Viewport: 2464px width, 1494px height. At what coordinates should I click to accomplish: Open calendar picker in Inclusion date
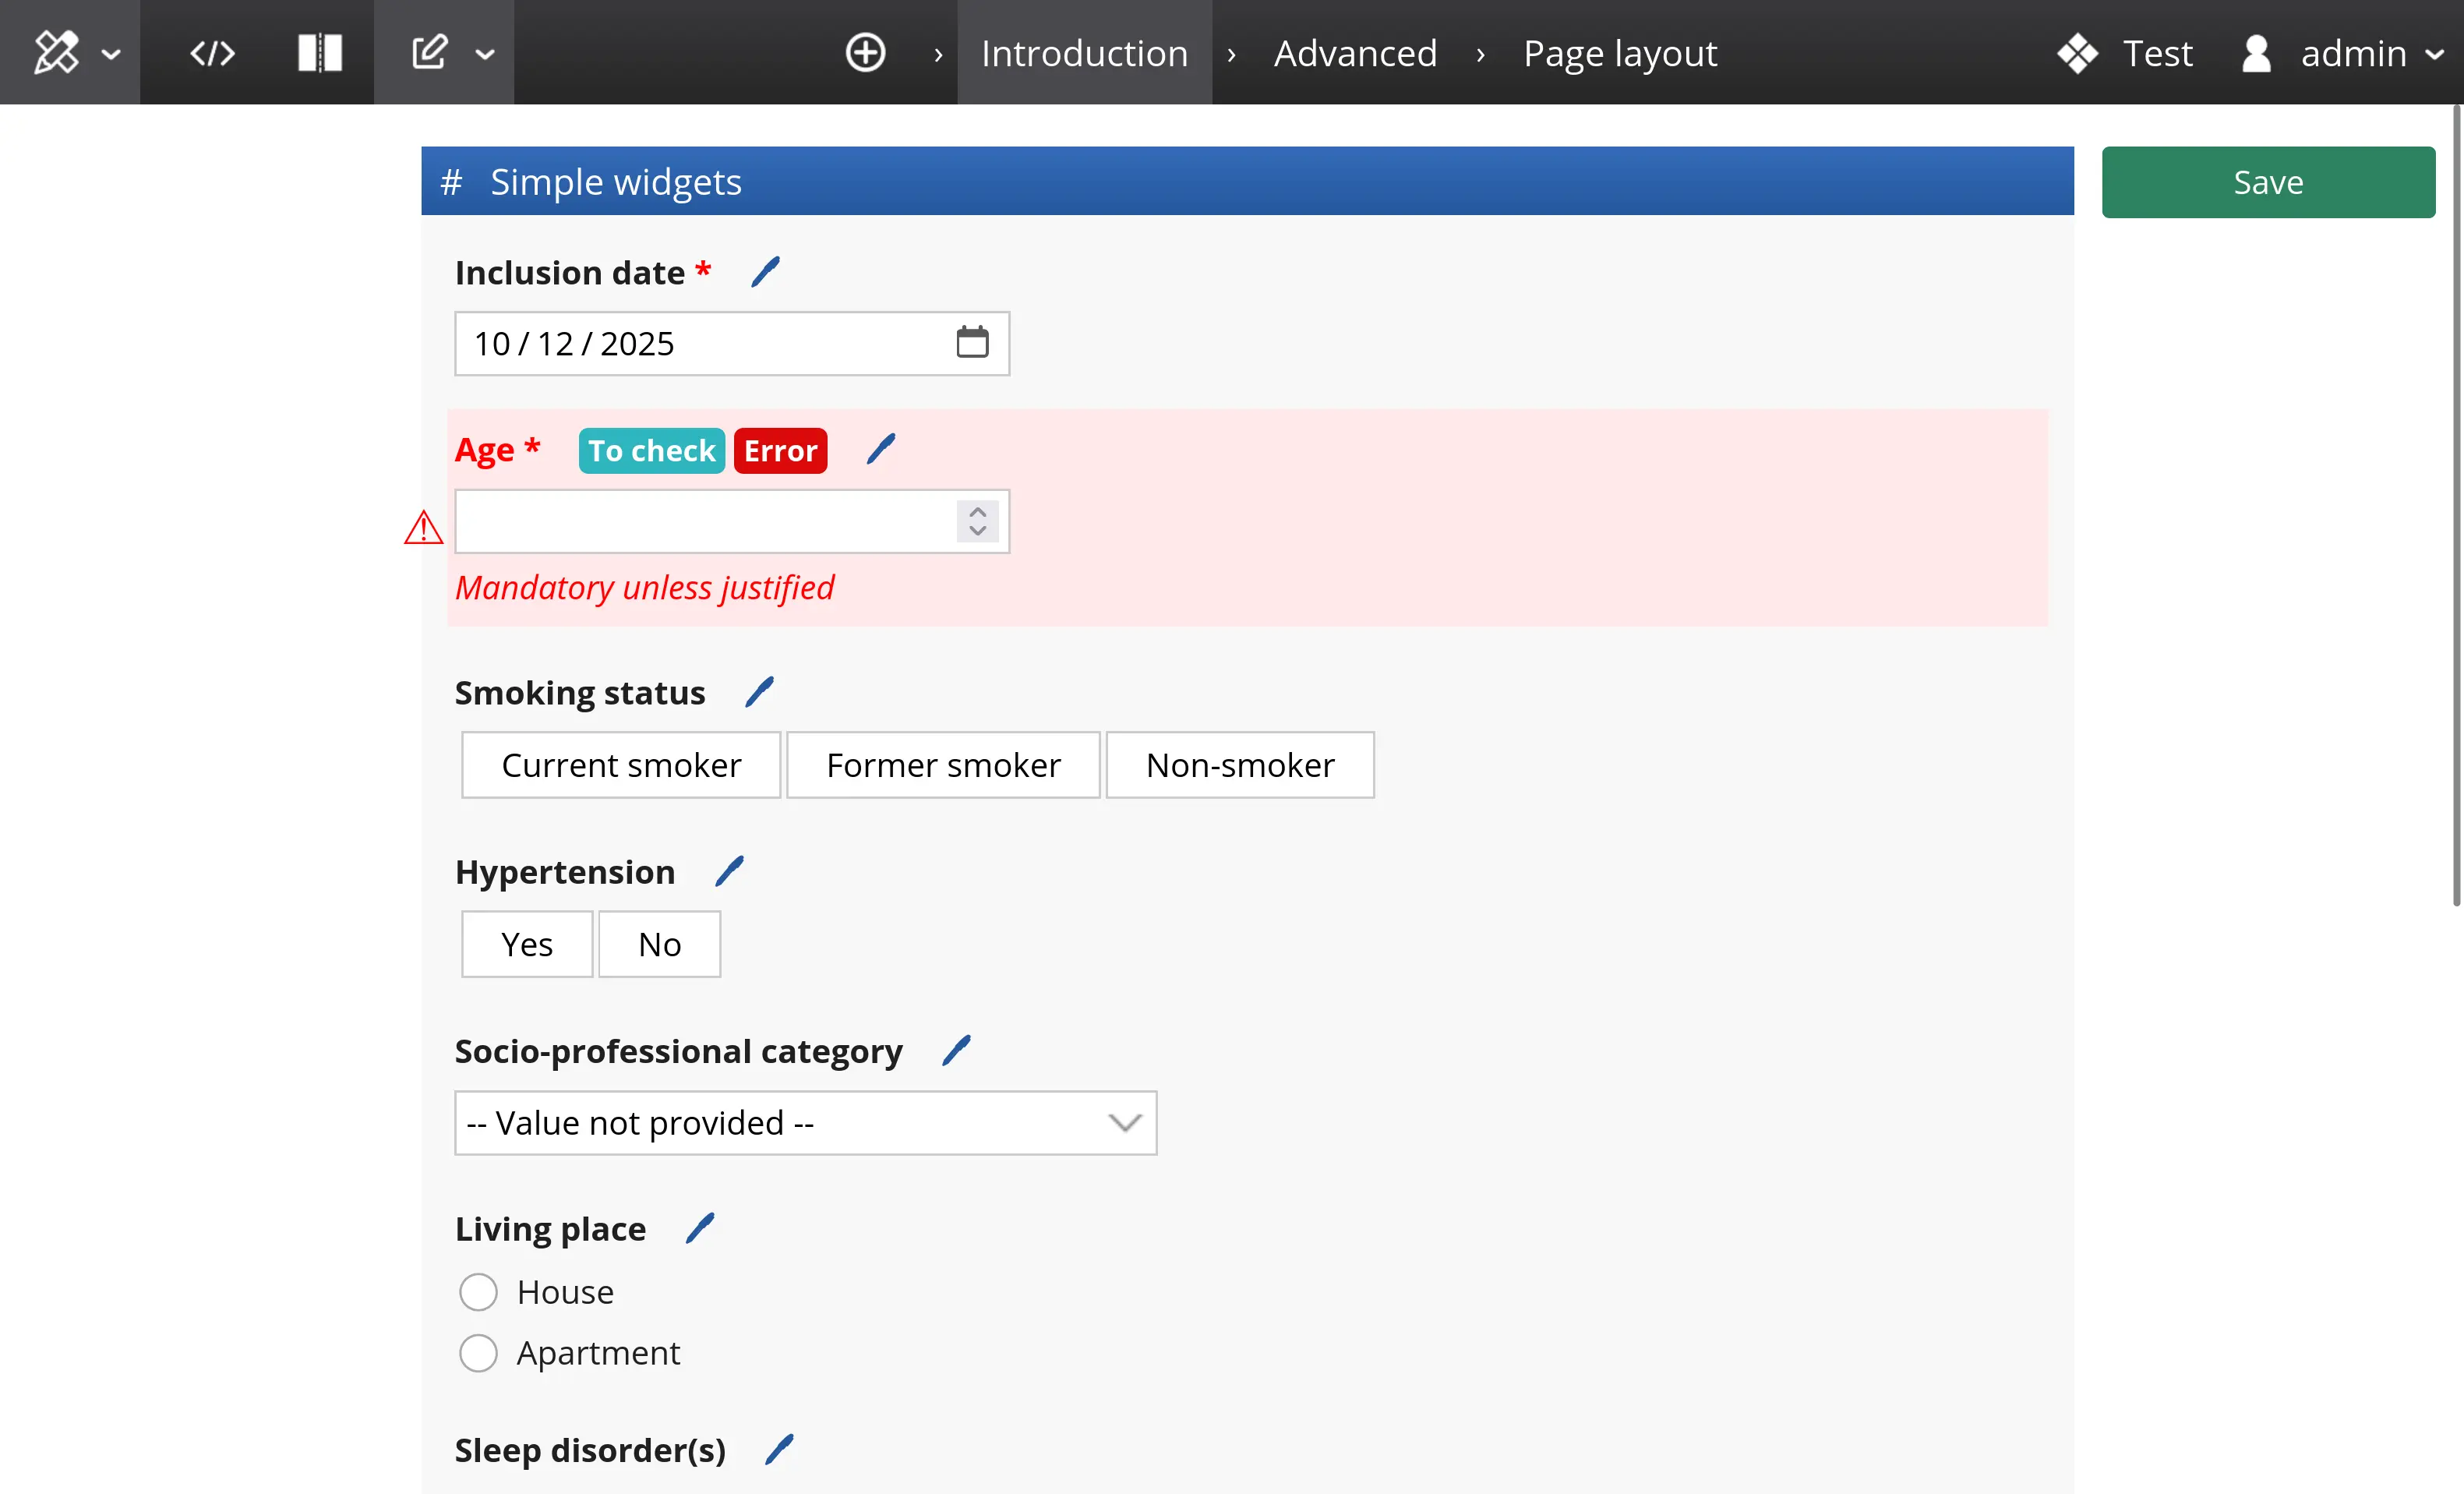[972, 343]
